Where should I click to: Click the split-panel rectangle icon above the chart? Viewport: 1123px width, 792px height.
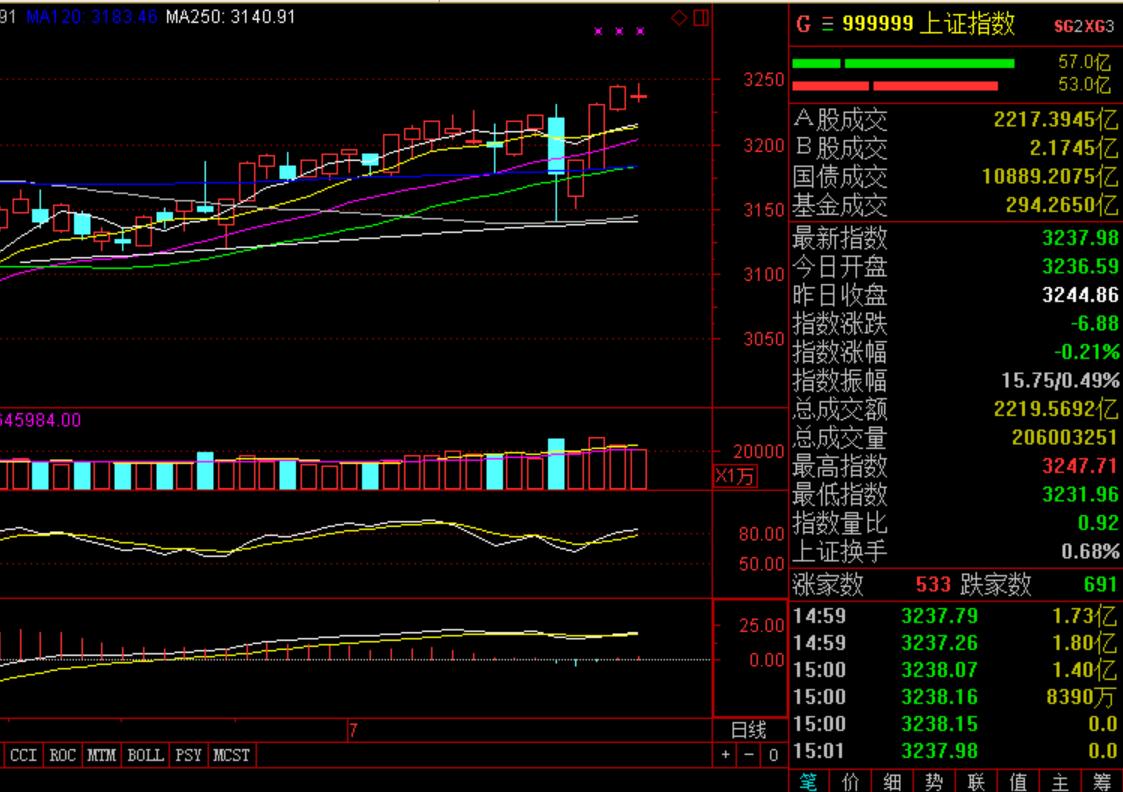point(700,17)
